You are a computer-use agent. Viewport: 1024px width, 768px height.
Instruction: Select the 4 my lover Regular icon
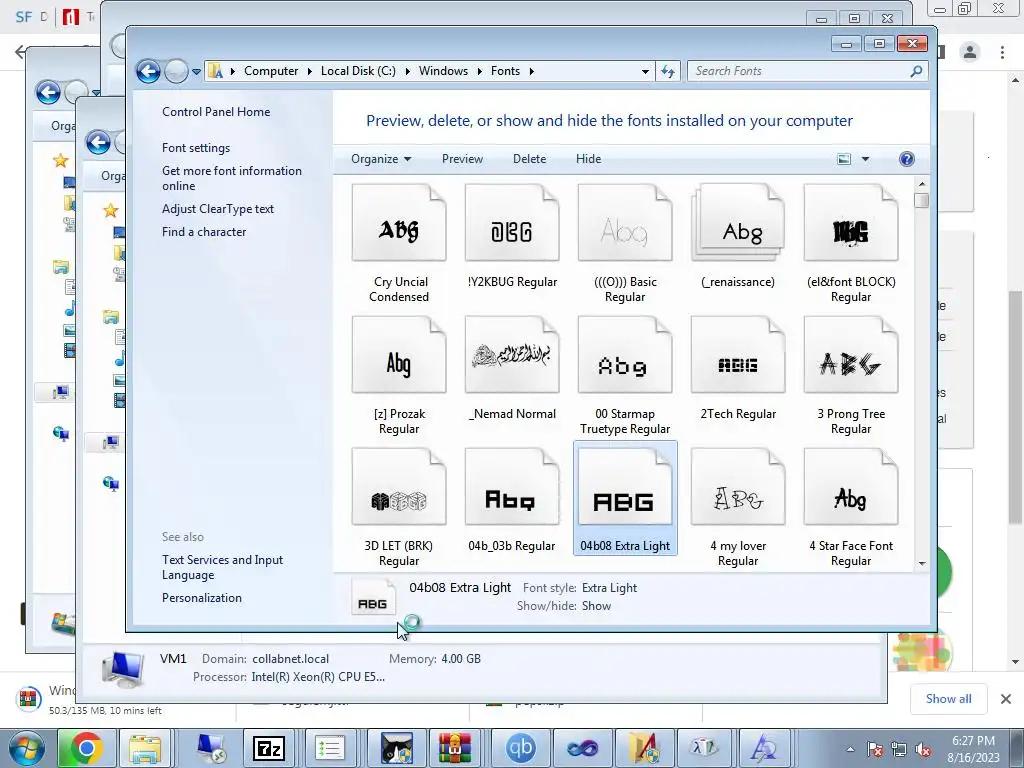tap(738, 487)
